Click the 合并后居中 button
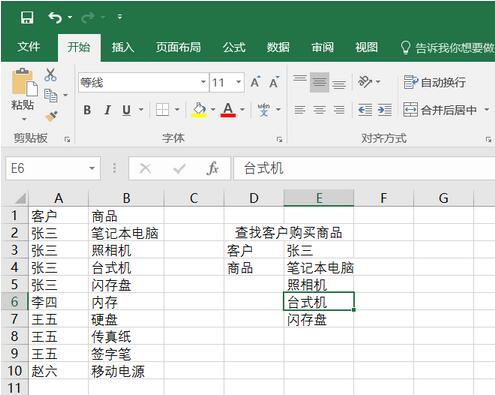 [440, 110]
